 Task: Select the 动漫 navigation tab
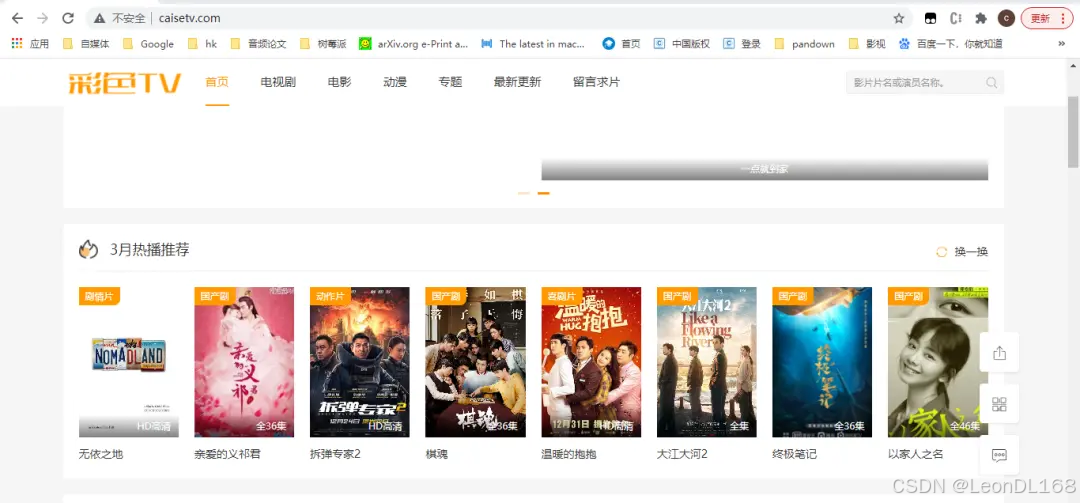(x=395, y=82)
